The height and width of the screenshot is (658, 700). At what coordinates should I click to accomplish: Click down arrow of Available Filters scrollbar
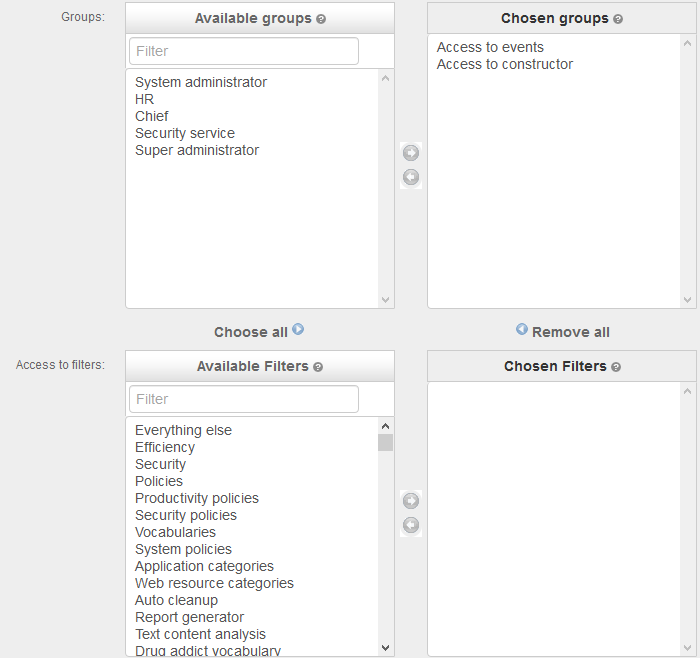pos(386,648)
